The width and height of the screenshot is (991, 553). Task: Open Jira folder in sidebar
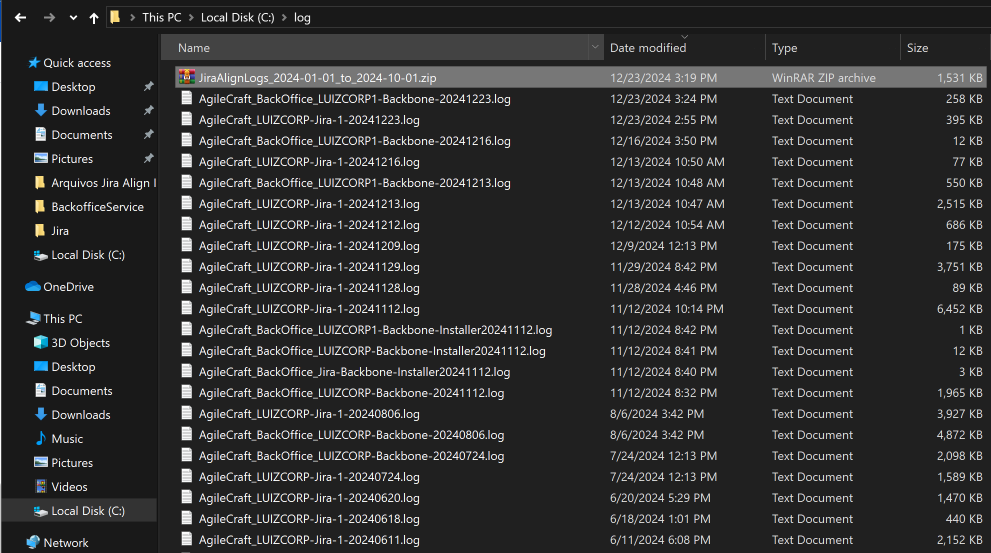[x=60, y=231]
